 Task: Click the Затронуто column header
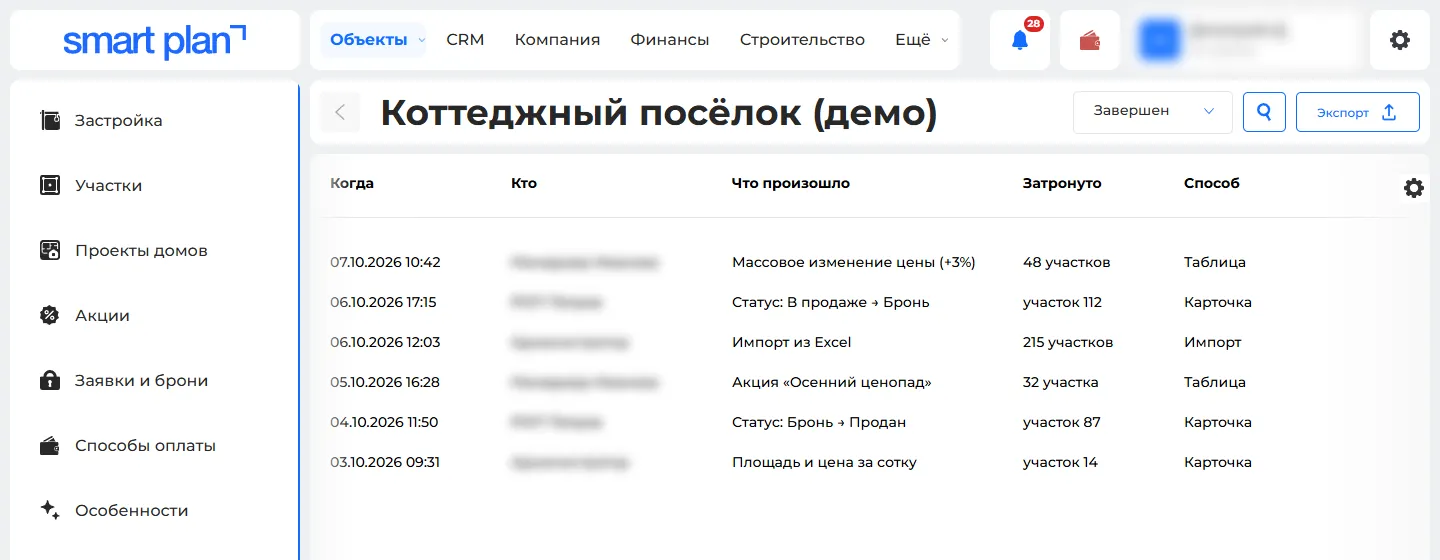1062,184
